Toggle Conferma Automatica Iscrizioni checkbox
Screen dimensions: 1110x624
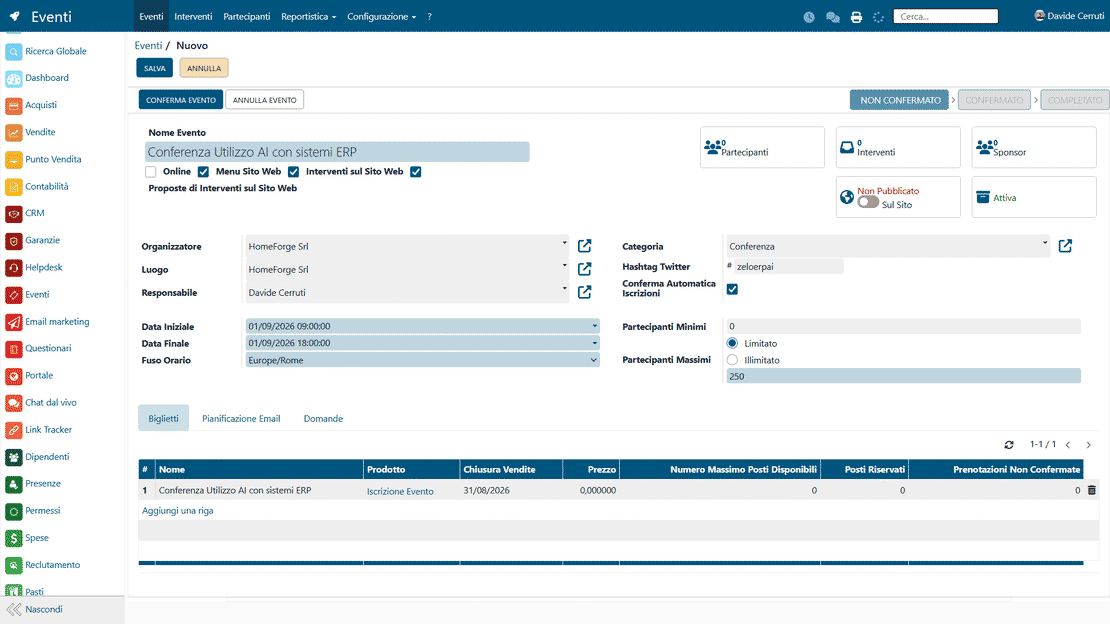[732, 289]
